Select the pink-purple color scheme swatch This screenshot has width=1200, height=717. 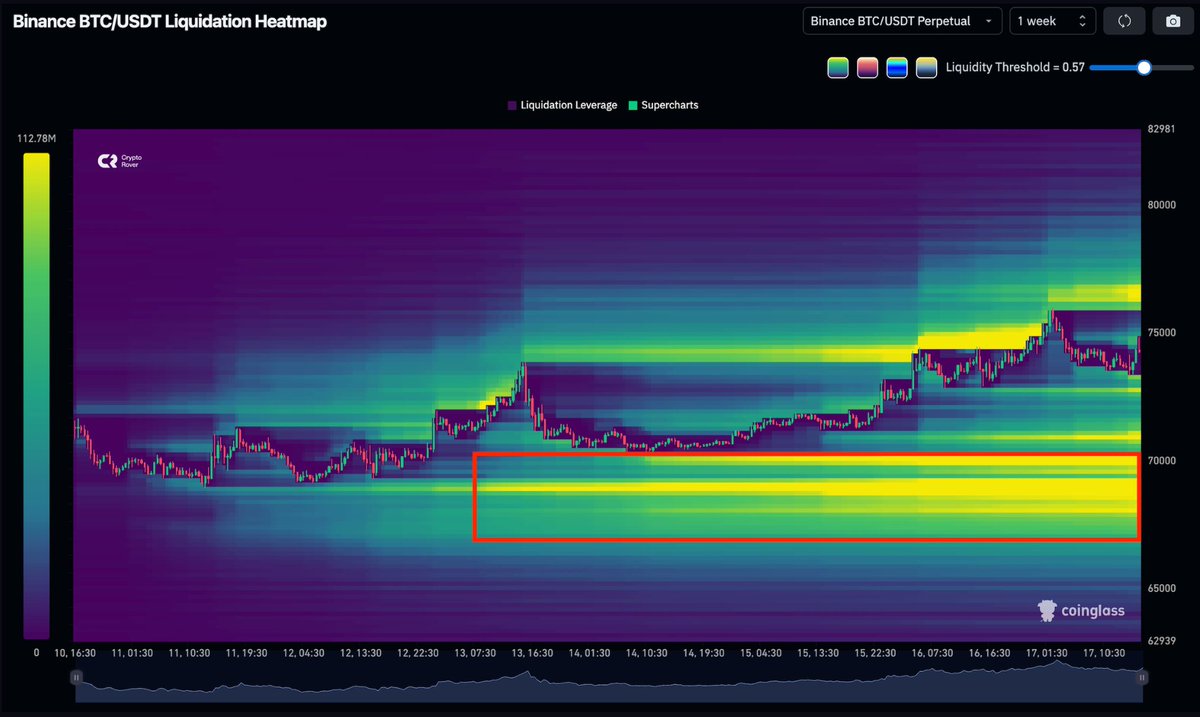point(867,67)
